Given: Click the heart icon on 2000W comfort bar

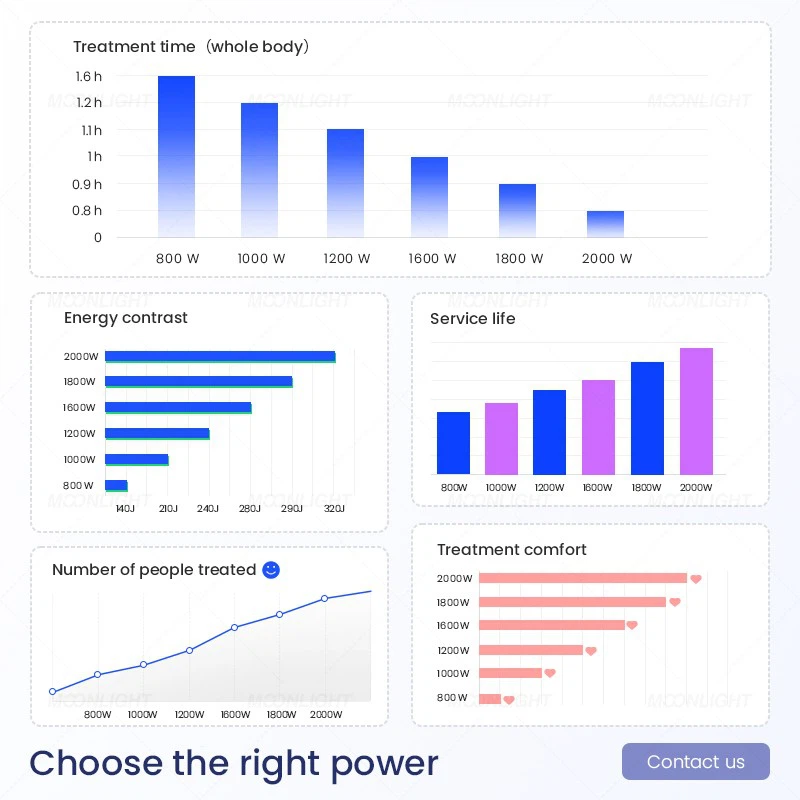Looking at the screenshot, I should [x=696, y=579].
